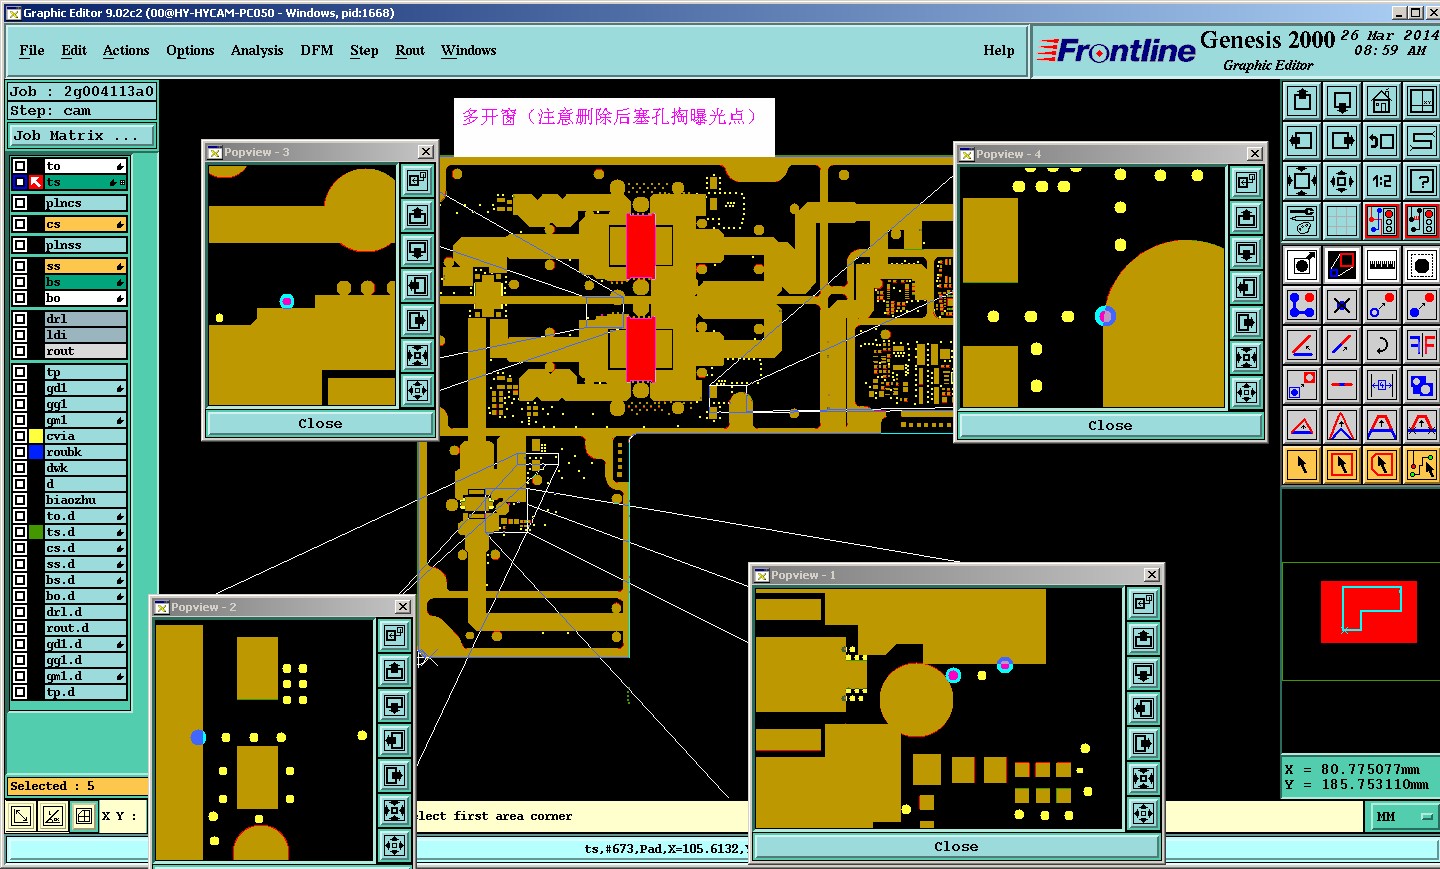
Task: Click the pan right icon in main toolbar
Action: point(1342,141)
